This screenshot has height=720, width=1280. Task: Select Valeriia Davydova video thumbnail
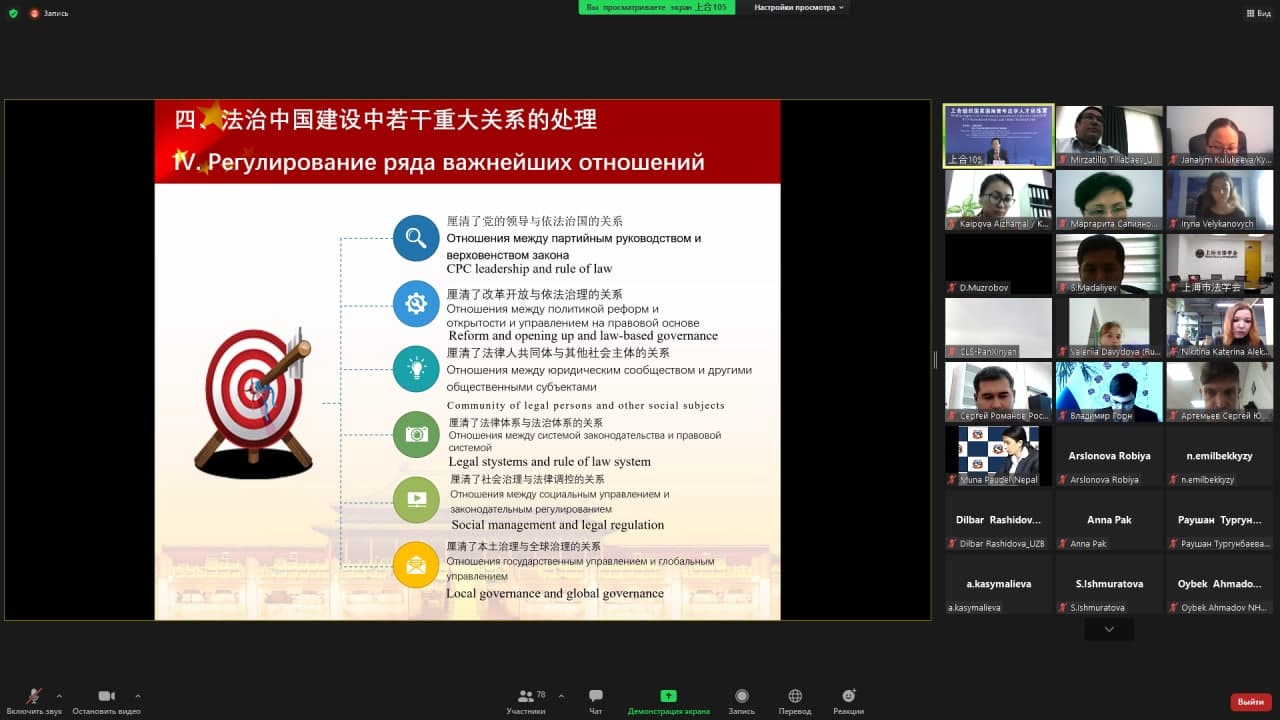1109,327
